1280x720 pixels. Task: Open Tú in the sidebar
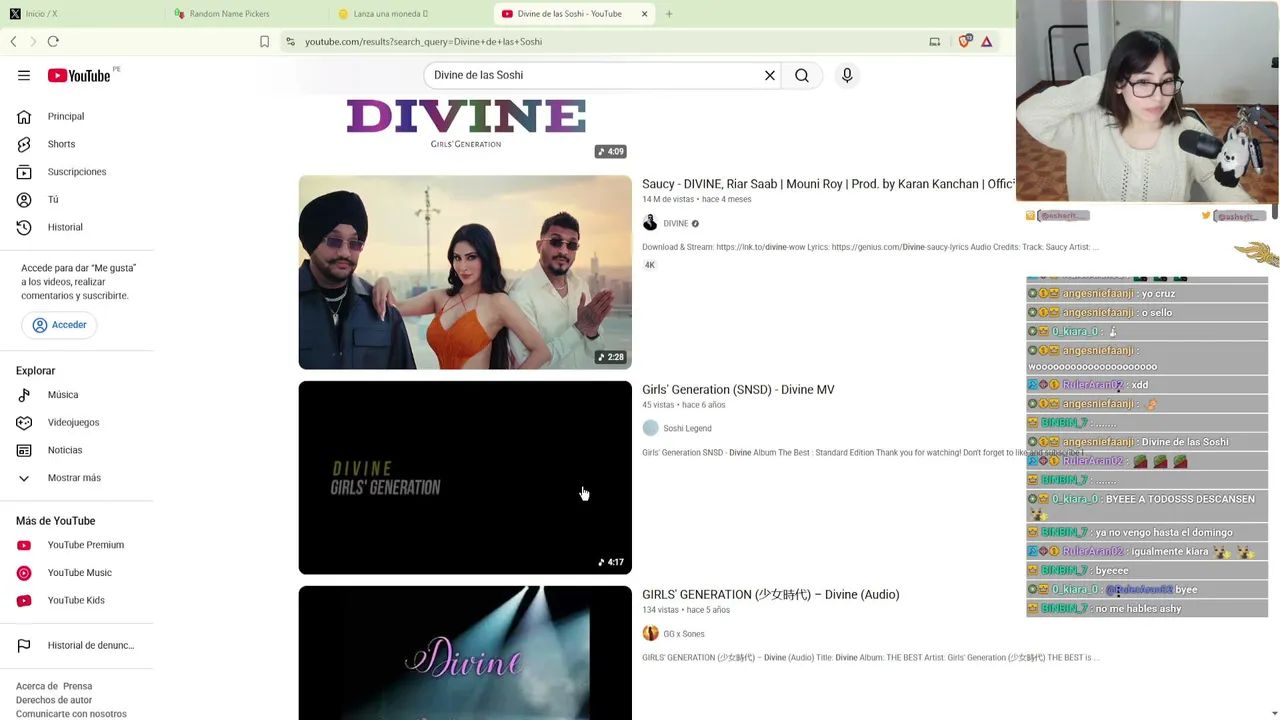(53, 199)
